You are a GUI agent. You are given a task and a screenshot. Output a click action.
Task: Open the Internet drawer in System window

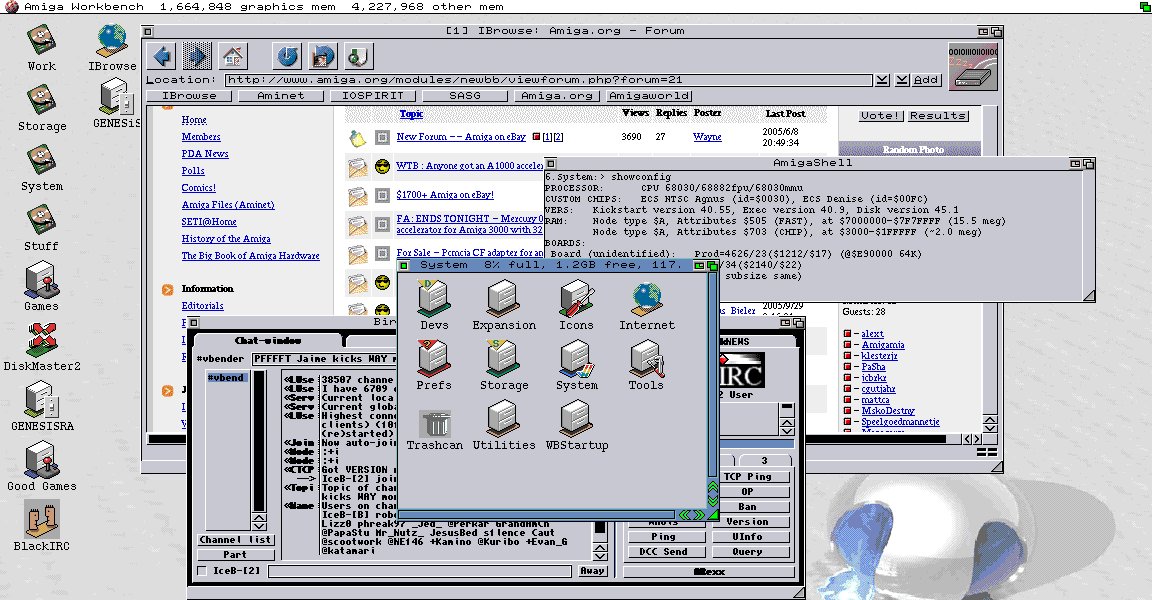[x=647, y=306]
